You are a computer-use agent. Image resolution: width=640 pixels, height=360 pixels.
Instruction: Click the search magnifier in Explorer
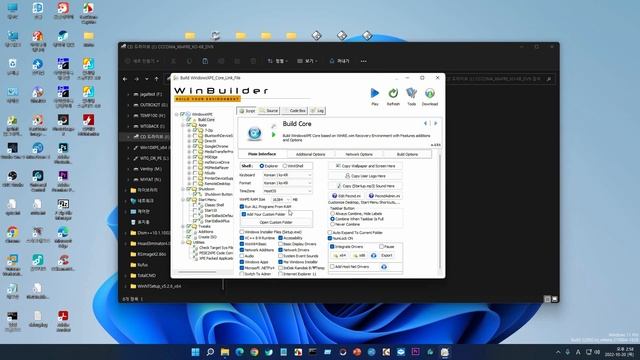coord(549,79)
